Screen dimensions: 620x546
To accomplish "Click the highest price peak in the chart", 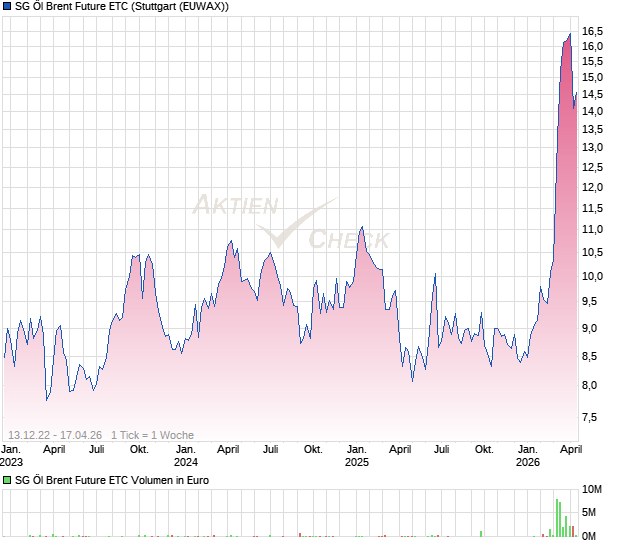I will click(570, 34).
